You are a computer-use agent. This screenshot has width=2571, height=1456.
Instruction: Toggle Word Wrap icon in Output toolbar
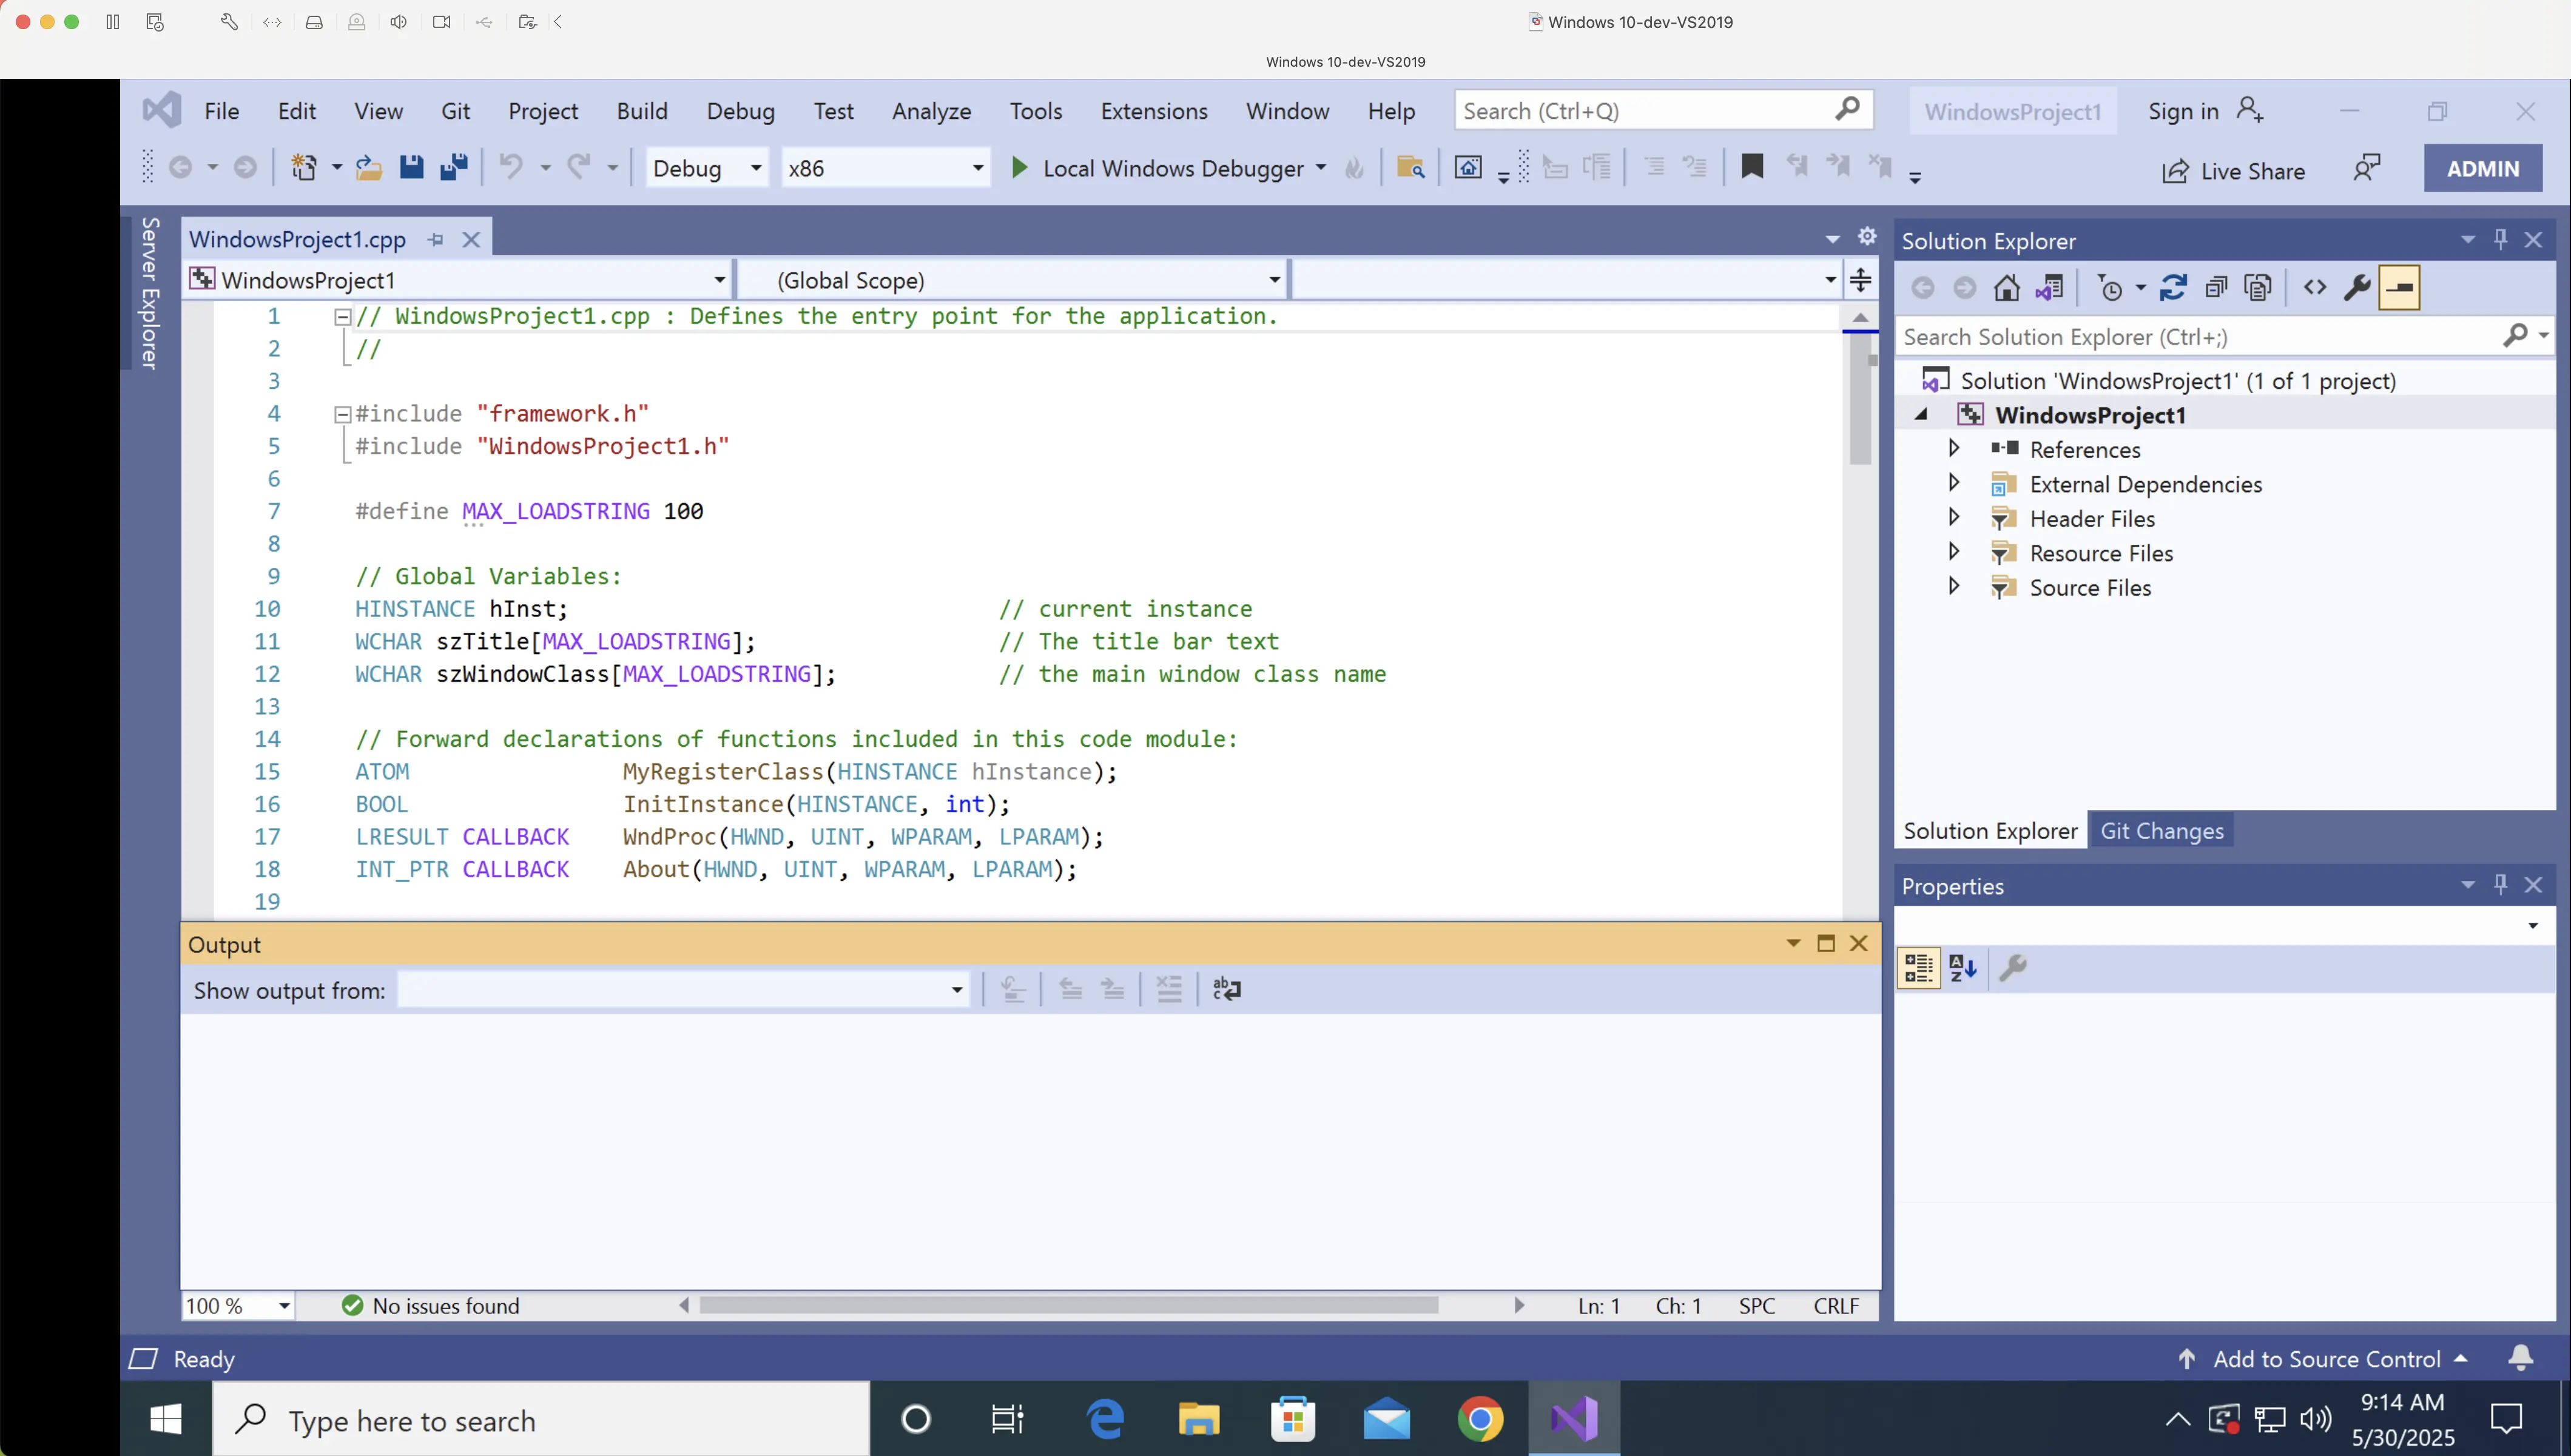(x=1226, y=990)
